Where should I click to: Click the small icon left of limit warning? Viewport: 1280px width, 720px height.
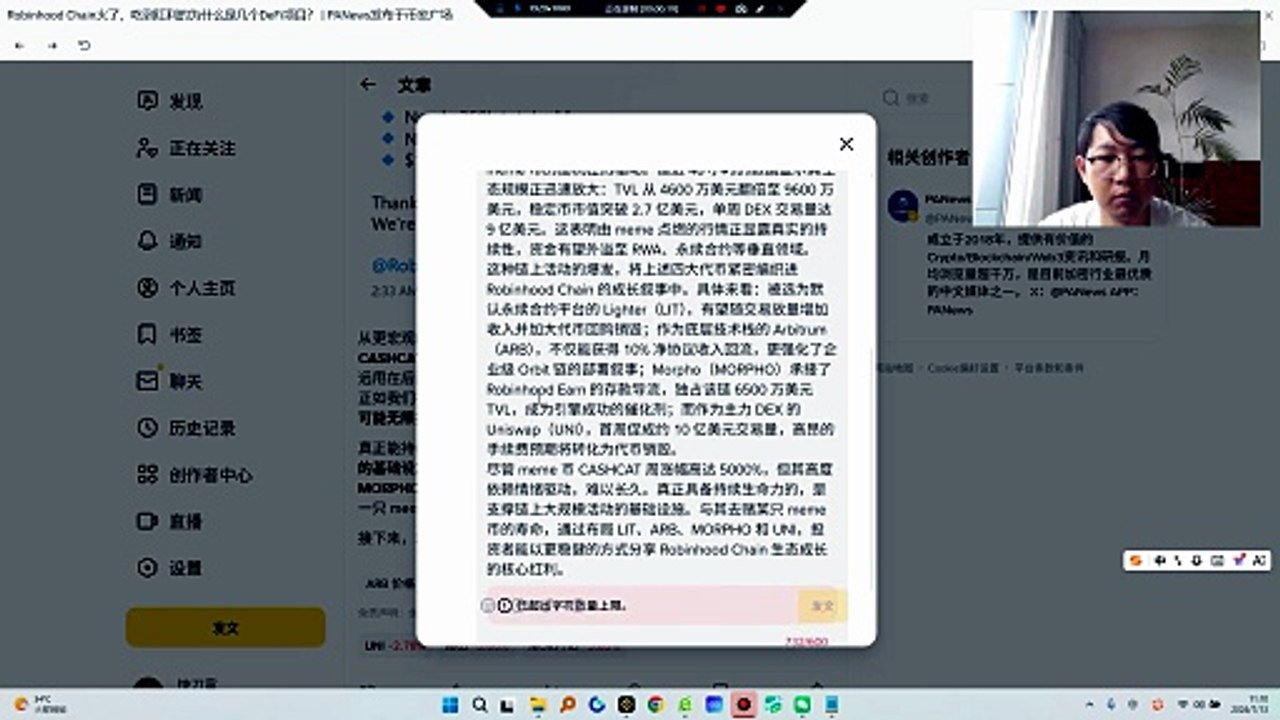[x=487, y=605]
